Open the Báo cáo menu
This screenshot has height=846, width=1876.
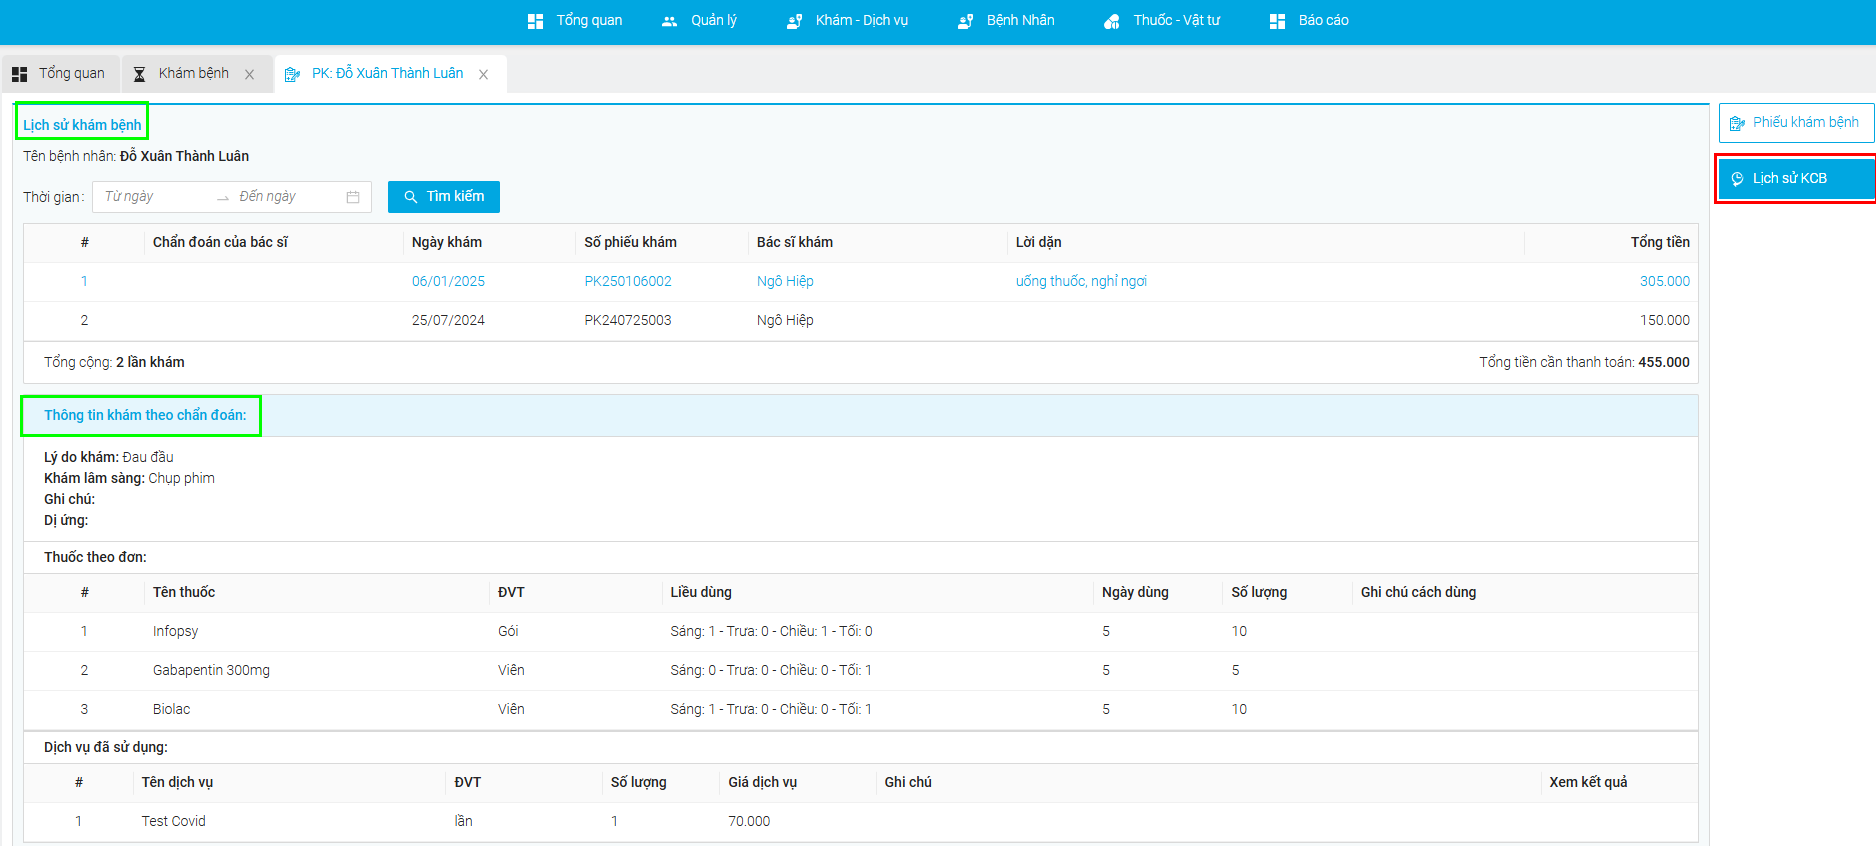click(1309, 21)
